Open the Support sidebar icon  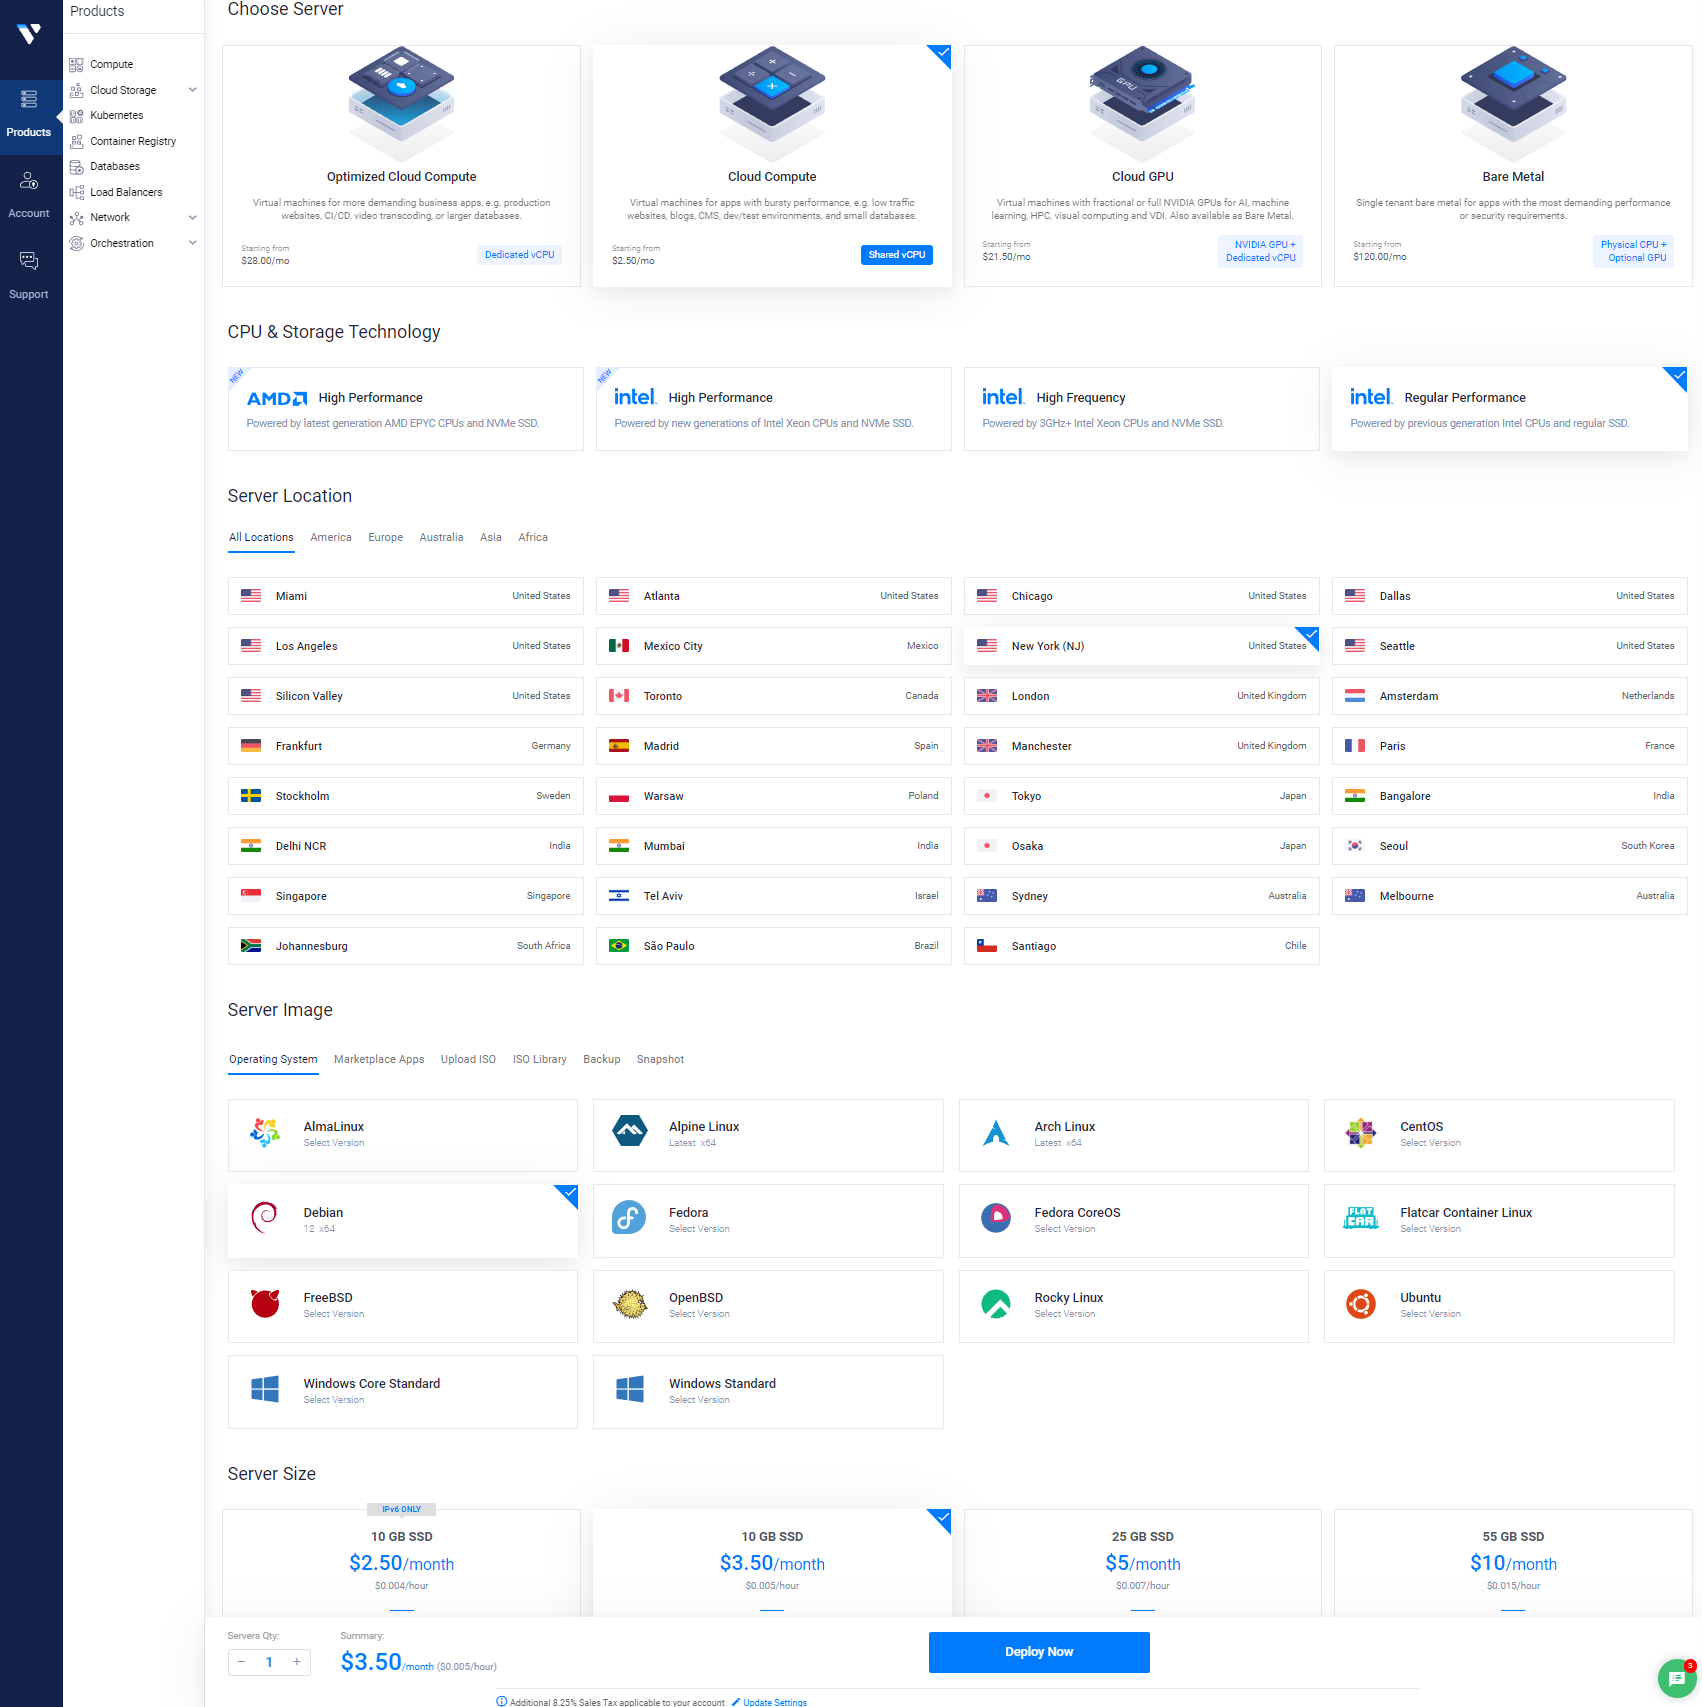pos(29,262)
